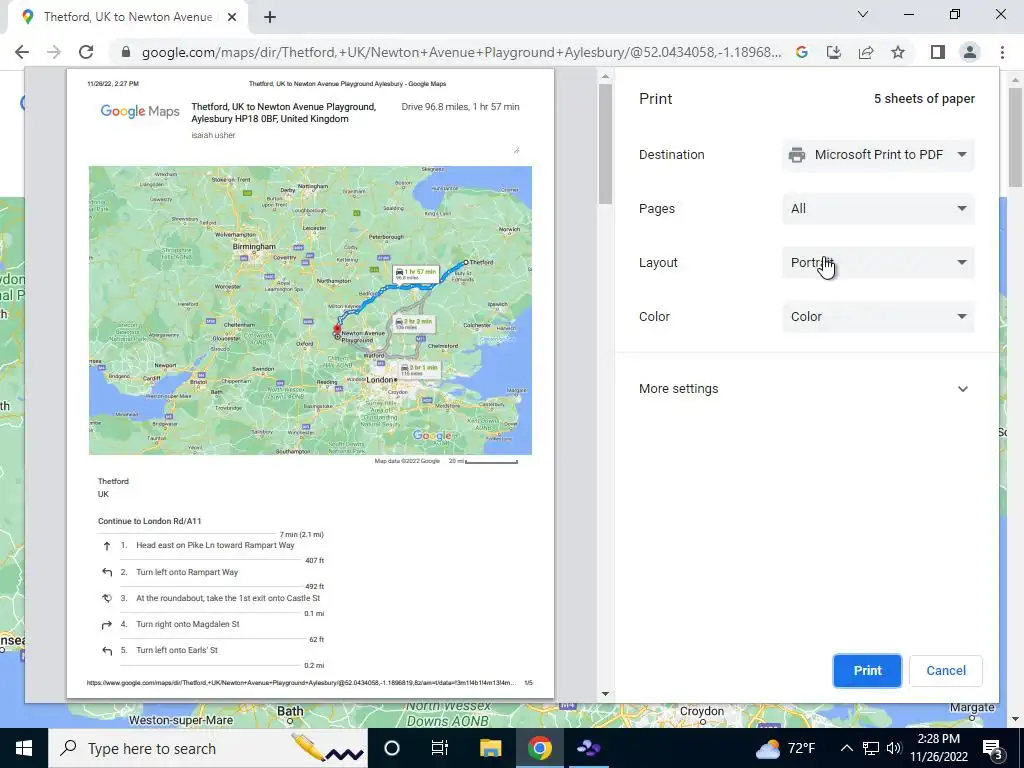Click the print preview scrollbar thumb
Image resolution: width=1024 pixels, height=768 pixels.
pyautogui.click(x=605, y=144)
